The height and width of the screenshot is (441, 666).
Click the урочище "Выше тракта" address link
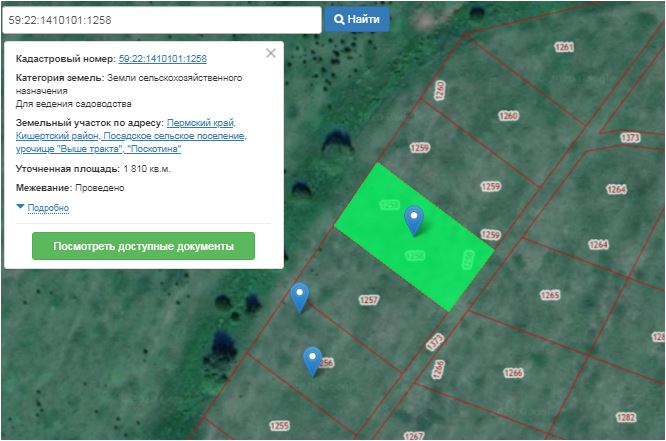coord(66,148)
